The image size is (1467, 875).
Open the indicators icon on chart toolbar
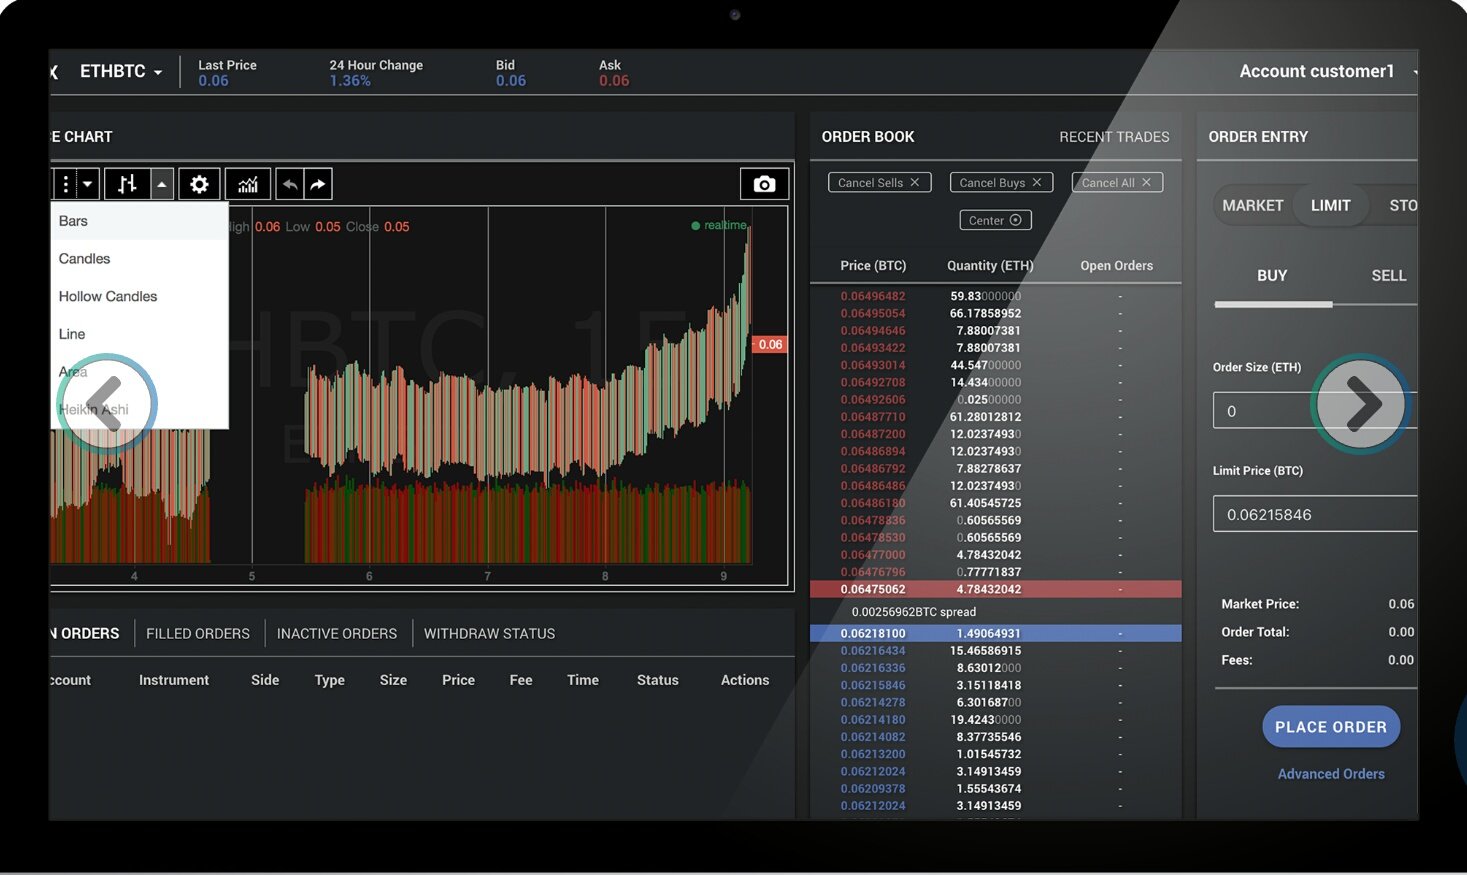point(247,183)
